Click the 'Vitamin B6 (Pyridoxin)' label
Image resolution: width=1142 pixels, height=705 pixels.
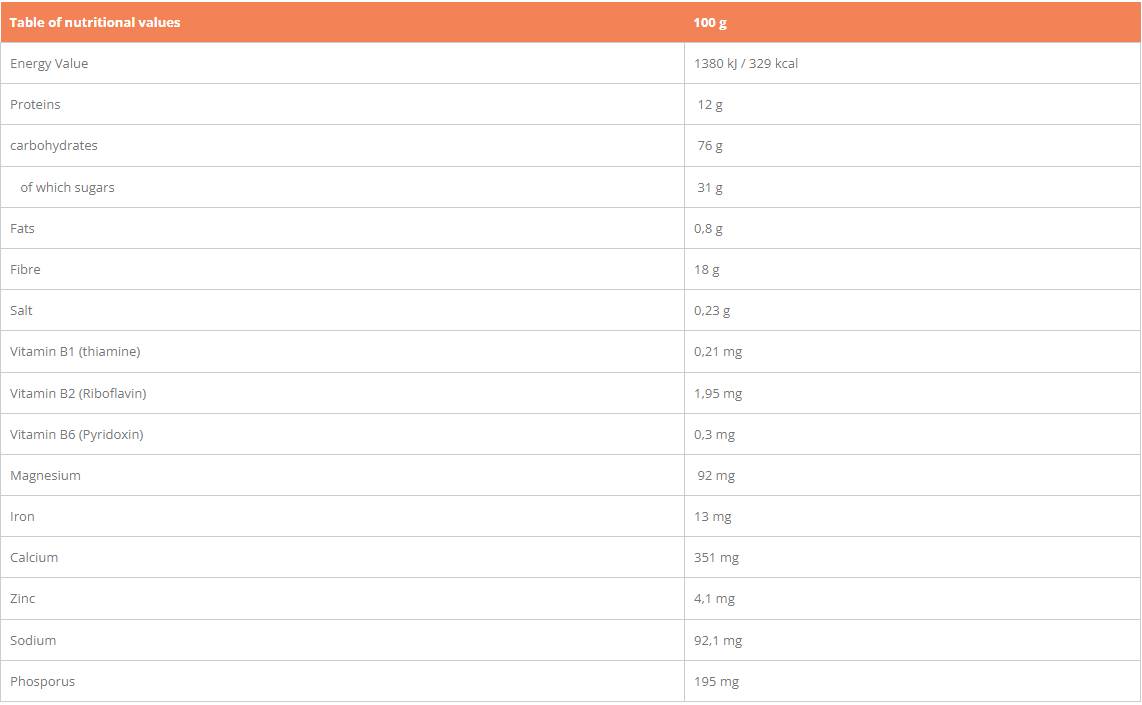tap(77, 435)
